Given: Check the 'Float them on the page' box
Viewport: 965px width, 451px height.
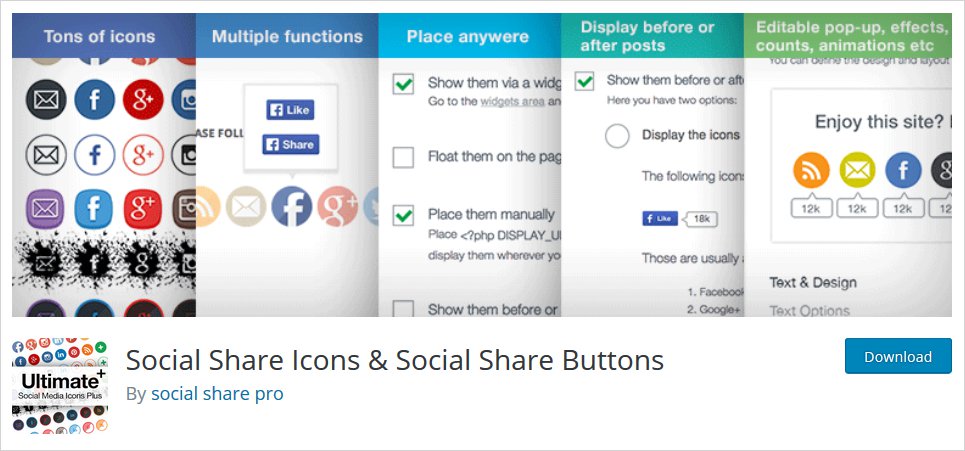Looking at the screenshot, I should [403, 157].
